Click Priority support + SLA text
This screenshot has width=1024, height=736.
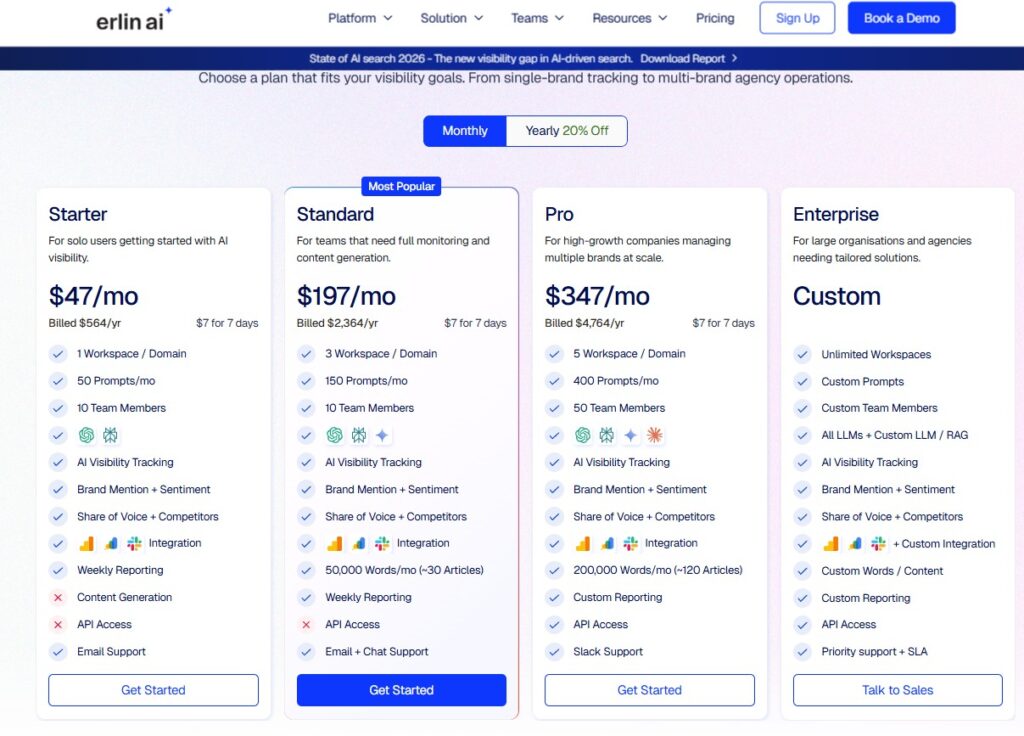tap(874, 652)
